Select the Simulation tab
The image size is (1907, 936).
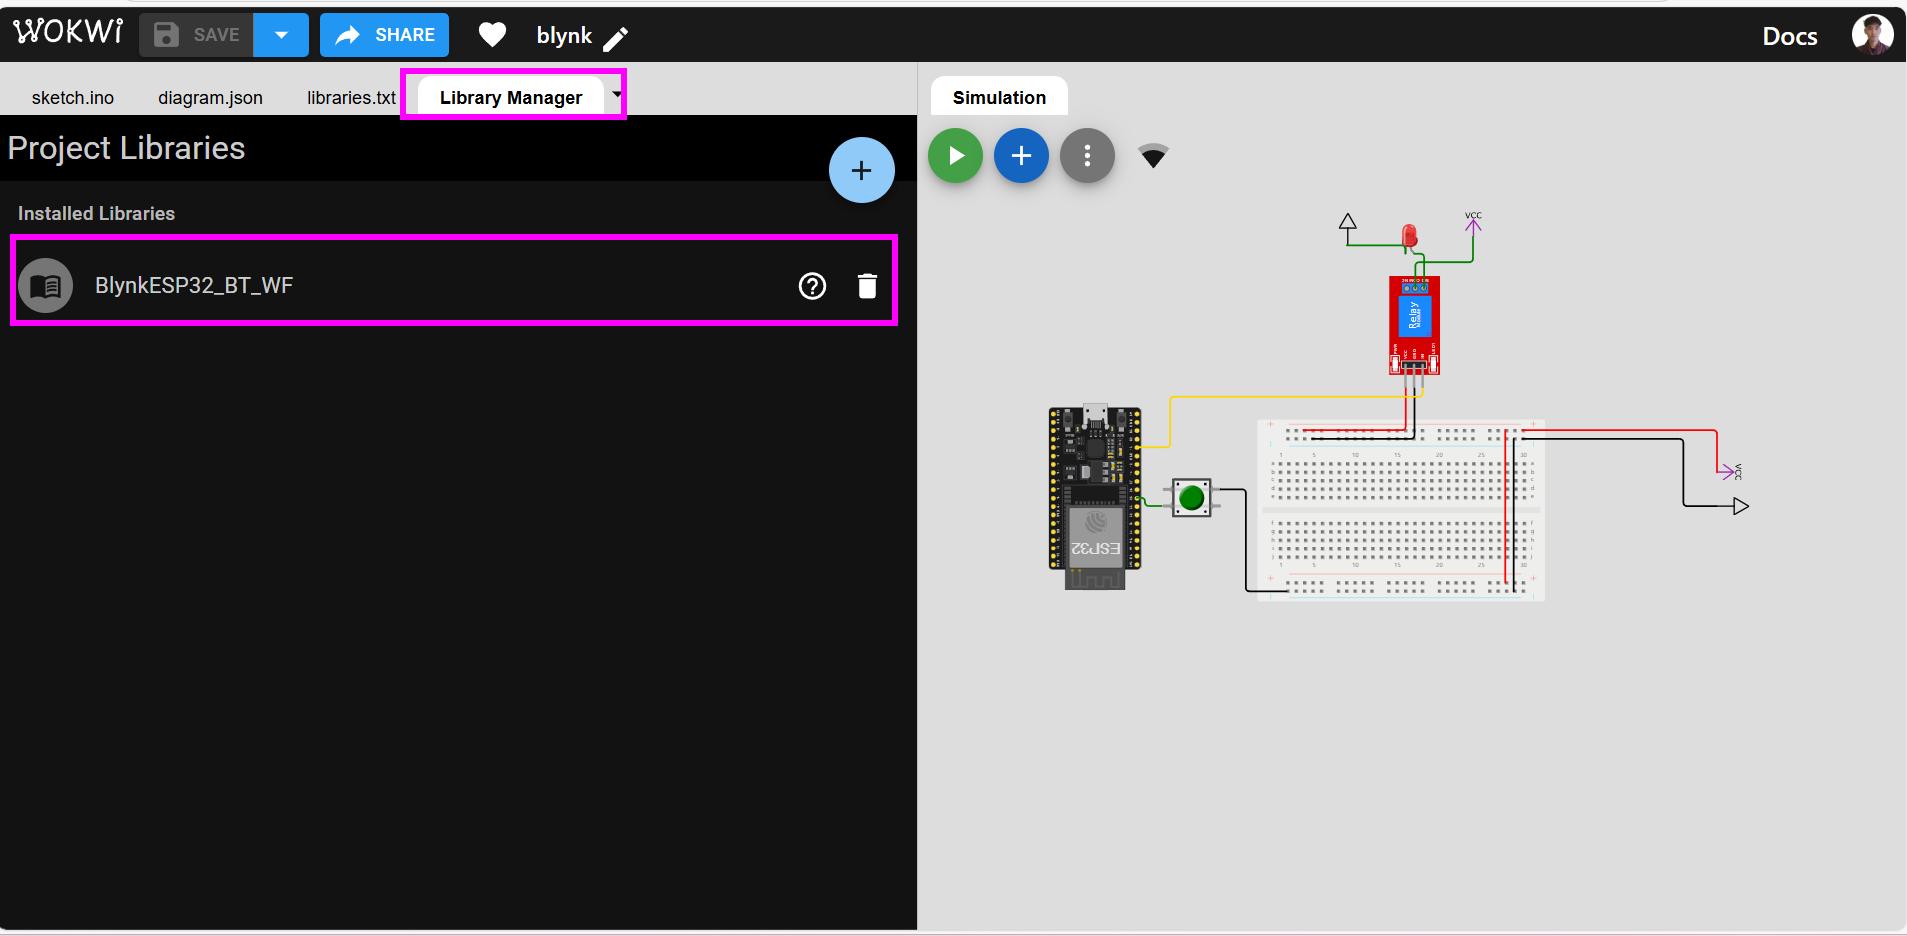(x=999, y=97)
